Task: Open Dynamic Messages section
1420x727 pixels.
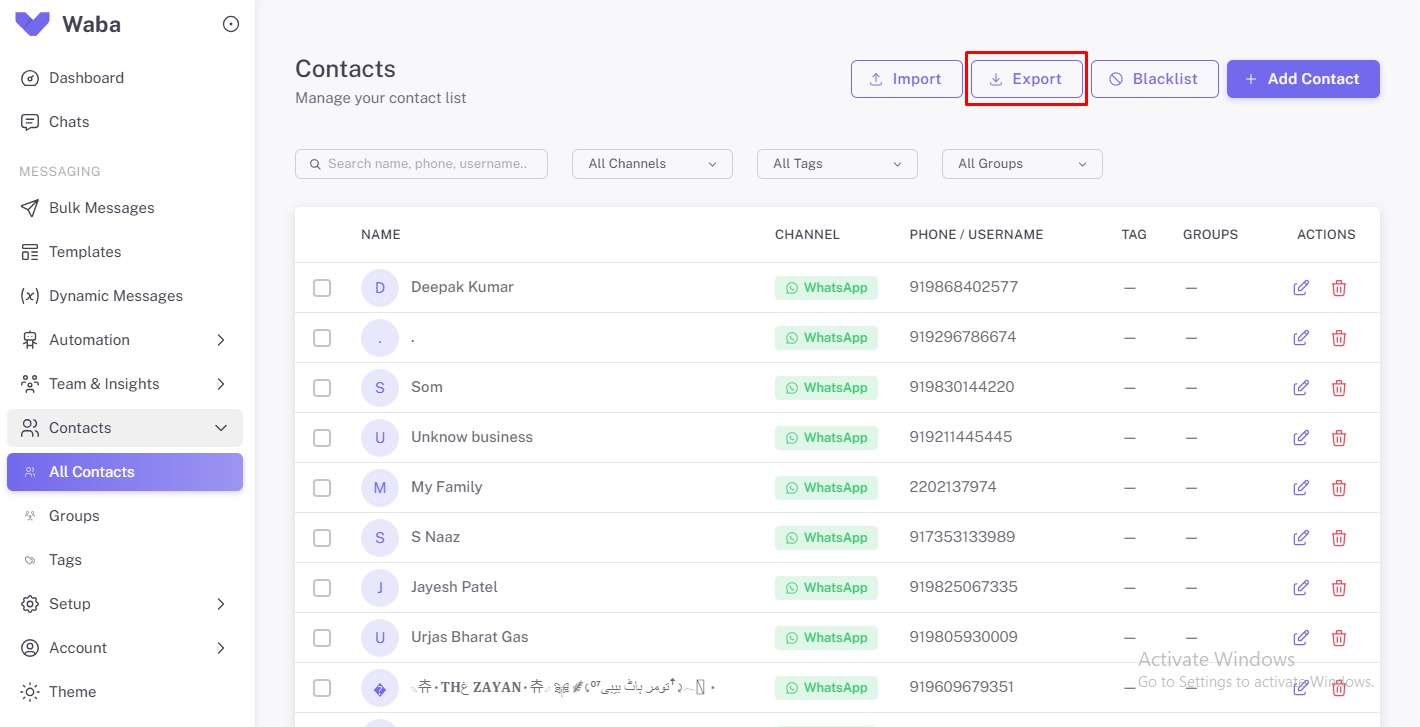Action: coord(116,295)
